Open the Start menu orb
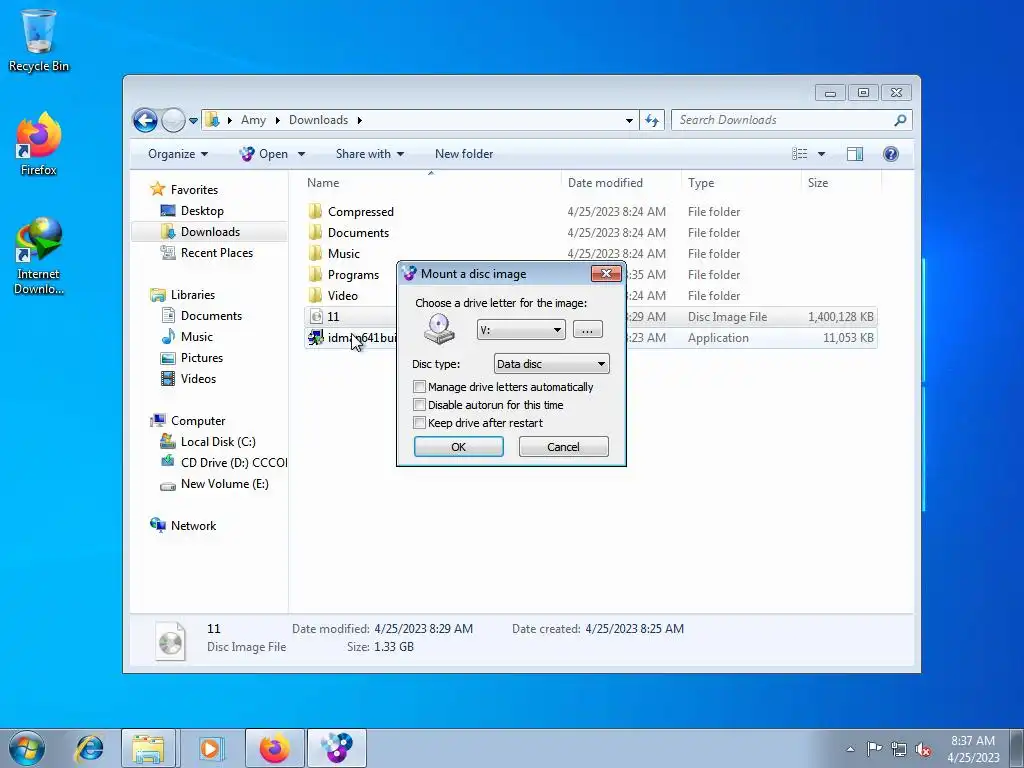1024x768 pixels. point(26,748)
